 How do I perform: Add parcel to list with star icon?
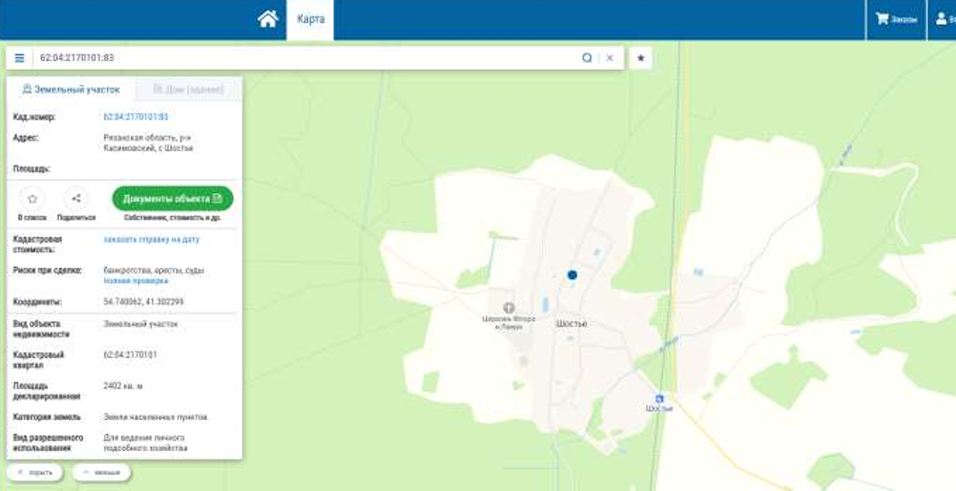[32, 199]
